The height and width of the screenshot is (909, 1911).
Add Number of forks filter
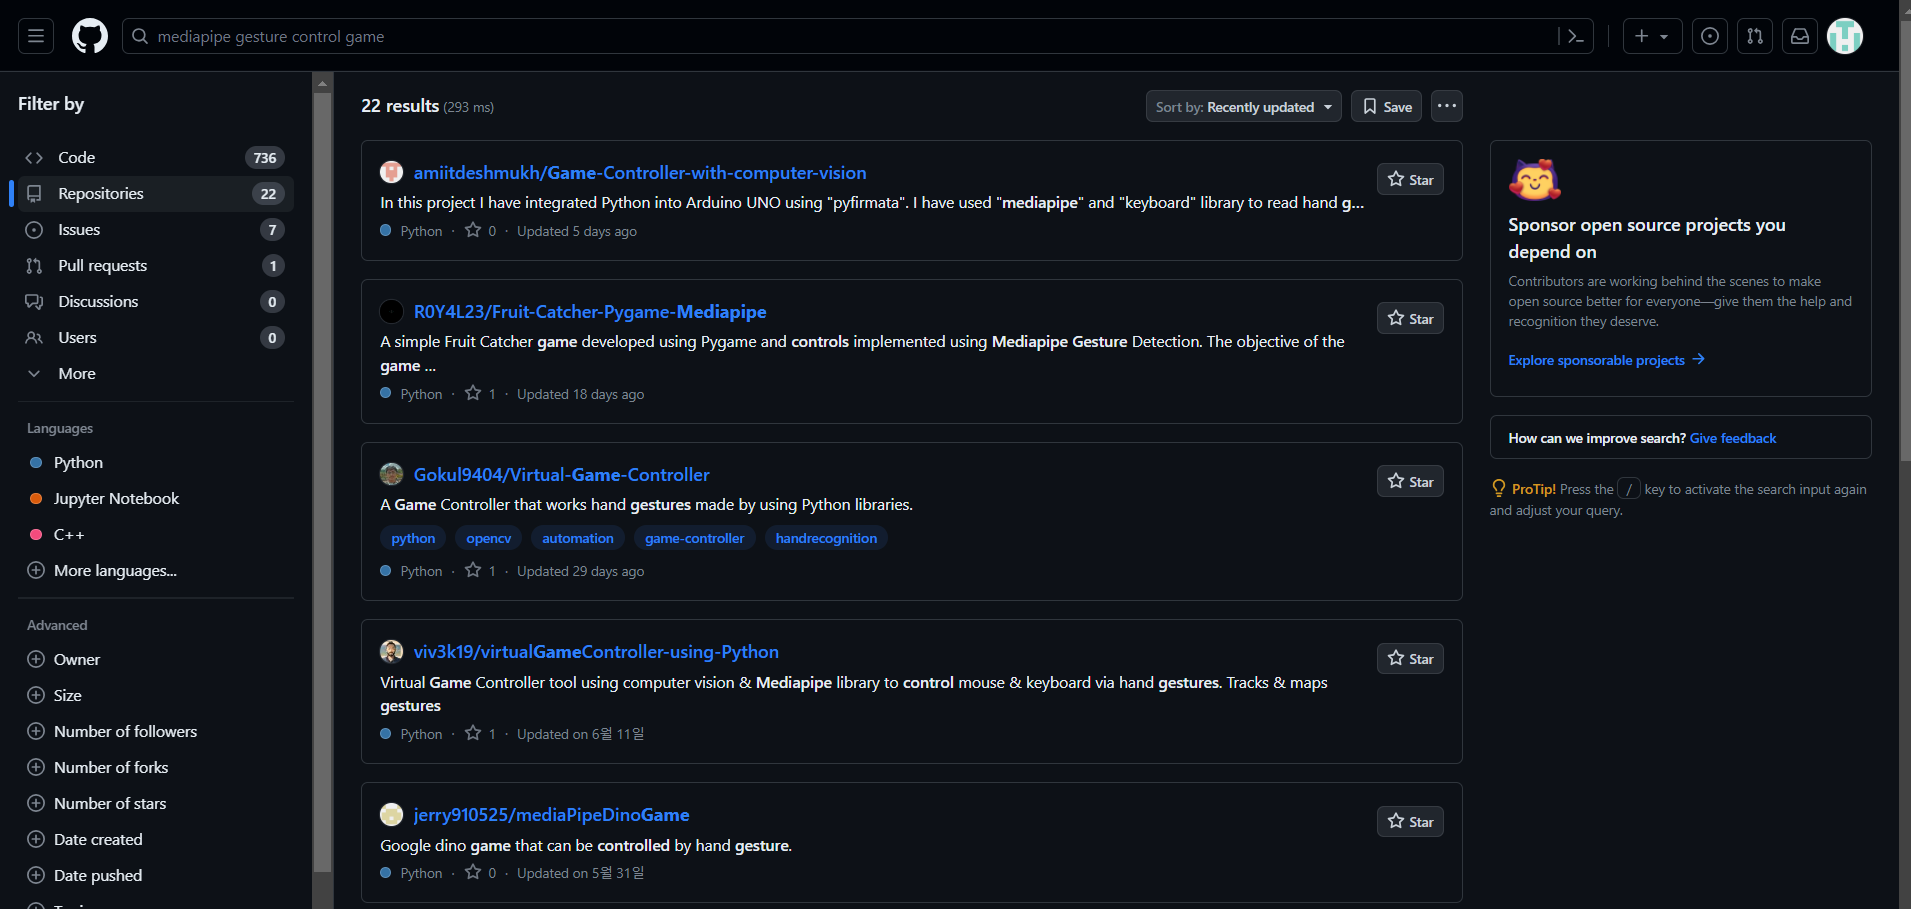(154, 768)
